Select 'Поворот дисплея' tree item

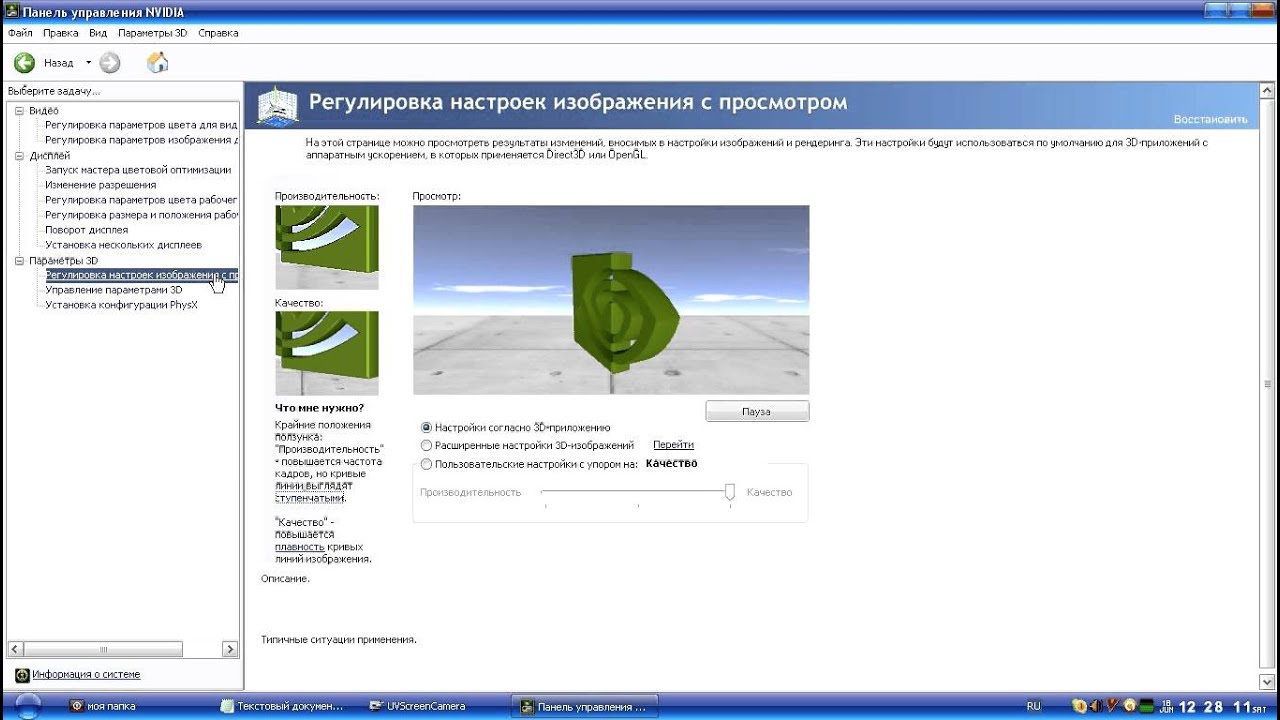coord(86,230)
